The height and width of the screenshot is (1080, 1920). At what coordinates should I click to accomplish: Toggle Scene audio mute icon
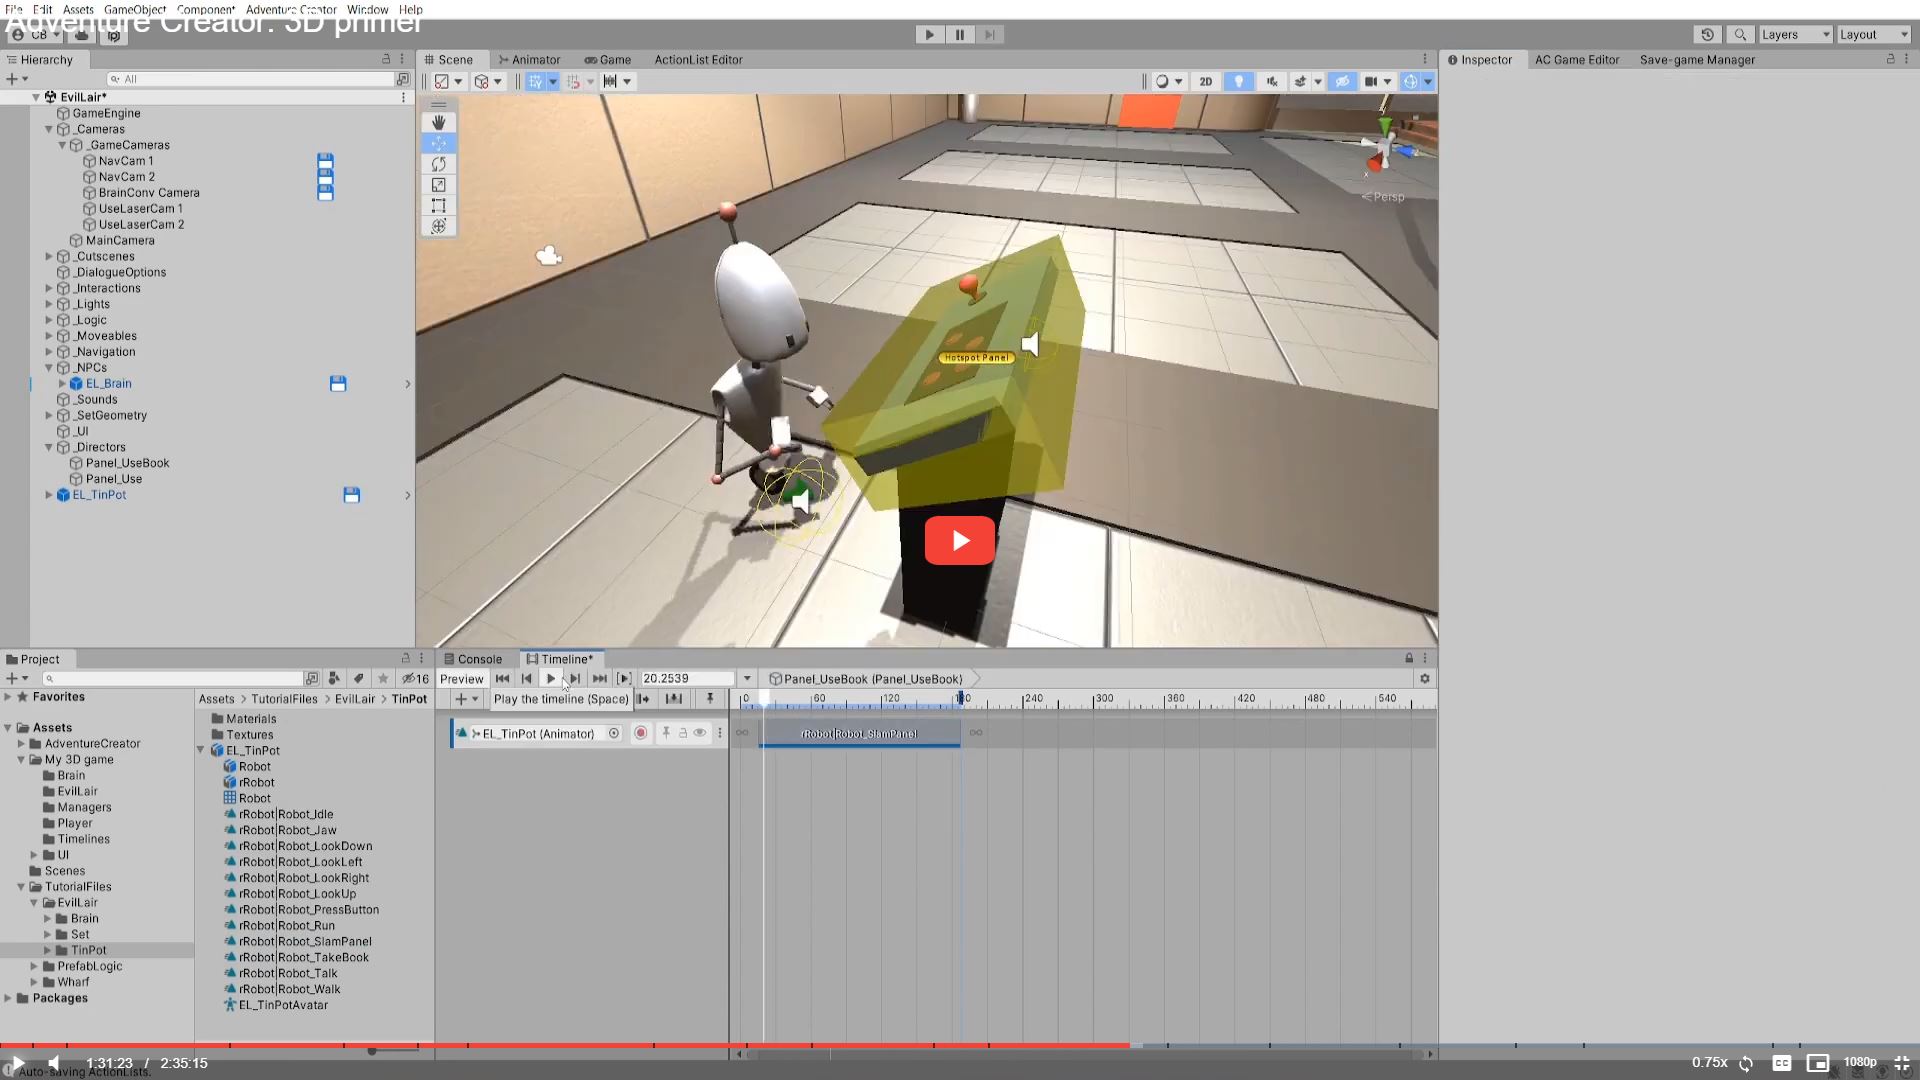pyautogui.click(x=1272, y=82)
